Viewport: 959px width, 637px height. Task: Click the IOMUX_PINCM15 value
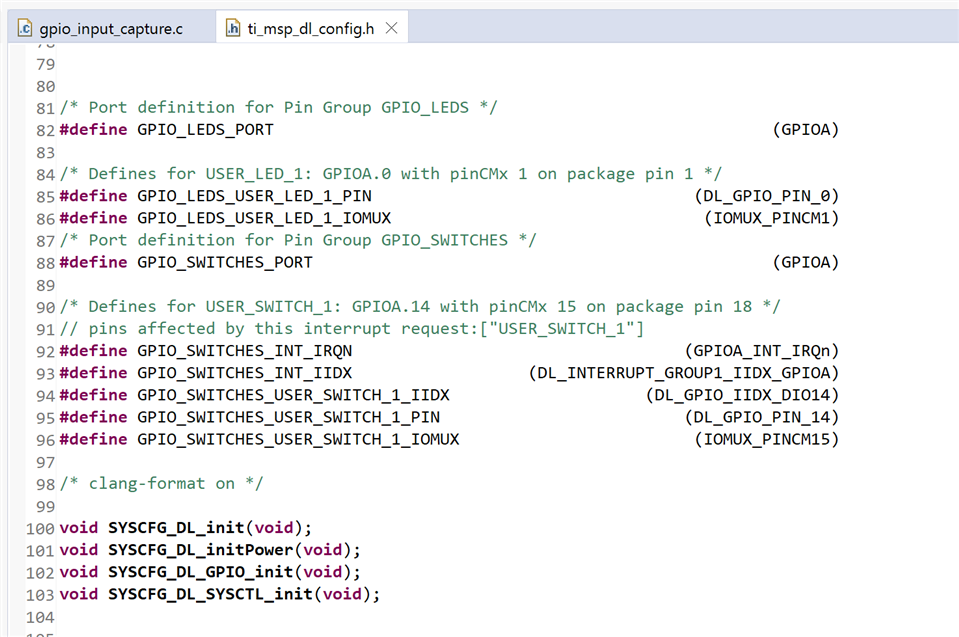[x=766, y=439]
